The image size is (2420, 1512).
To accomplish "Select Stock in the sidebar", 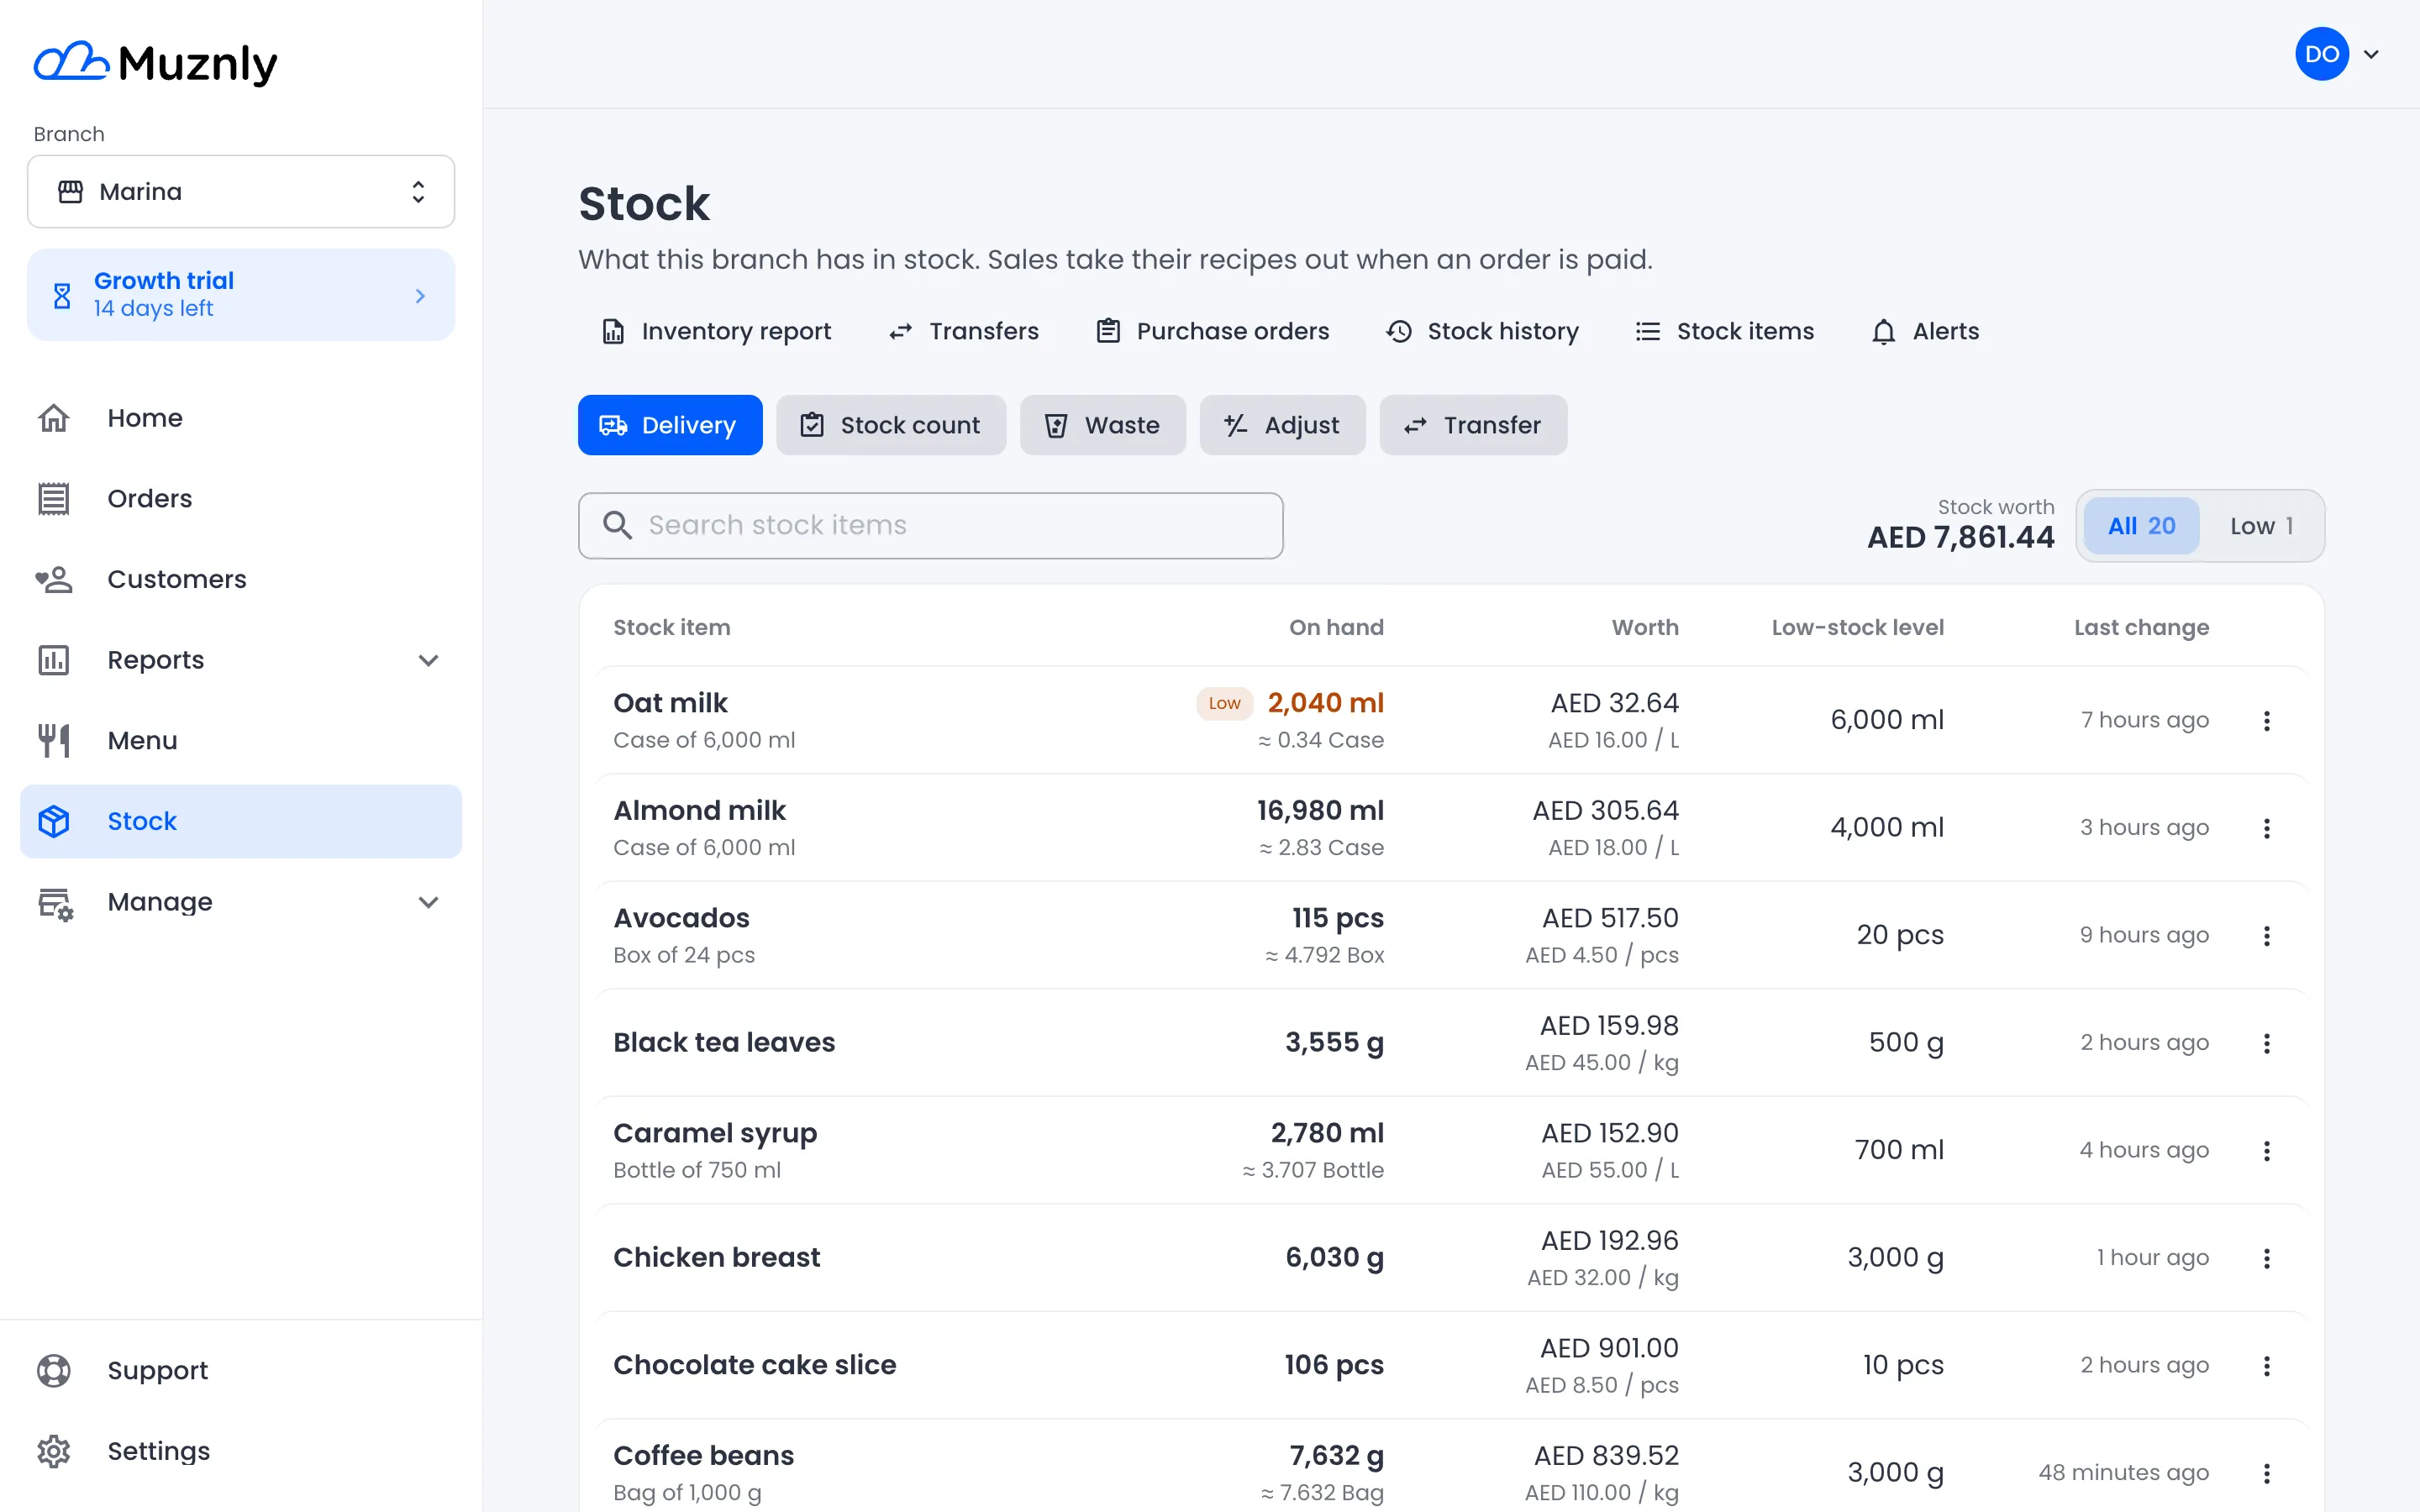I will tap(241, 821).
